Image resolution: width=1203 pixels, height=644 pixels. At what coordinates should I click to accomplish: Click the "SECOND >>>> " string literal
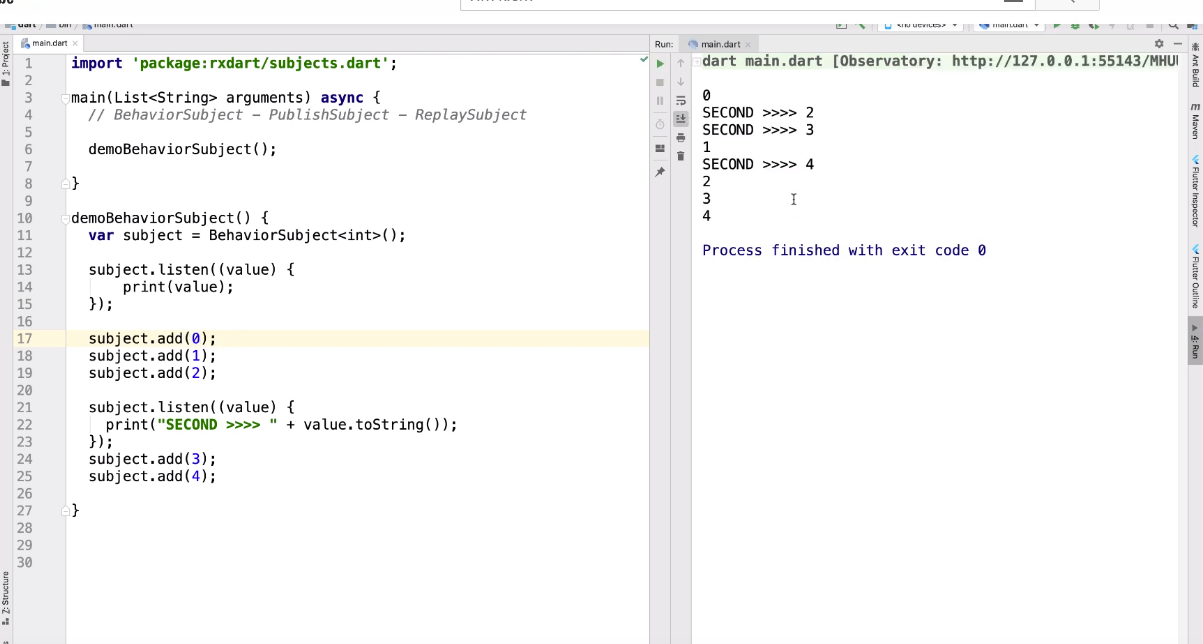(x=217, y=424)
